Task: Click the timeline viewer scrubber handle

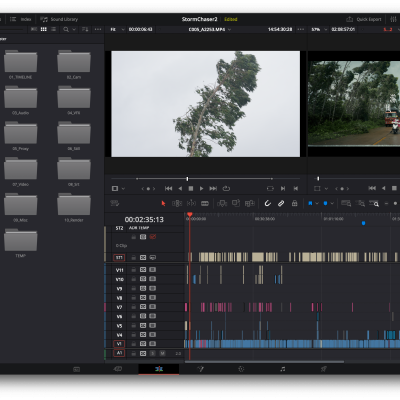Action: pos(318,179)
